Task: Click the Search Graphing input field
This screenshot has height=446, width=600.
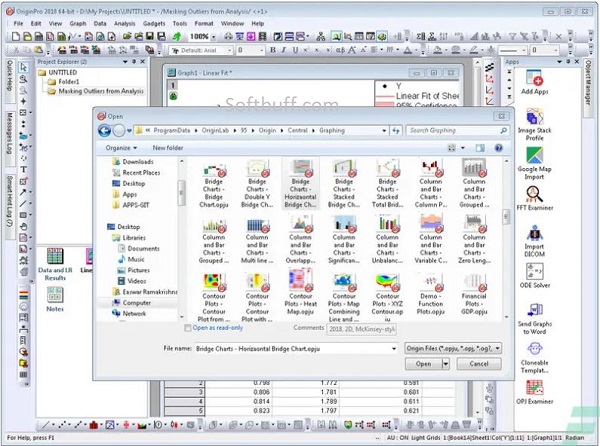Action: [x=457, y=130]
